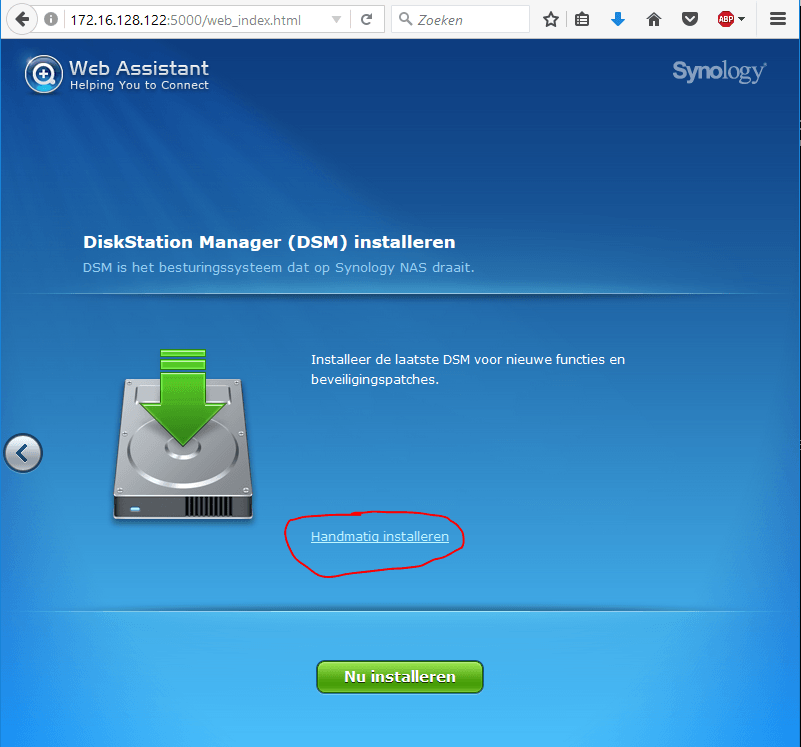Open the Adblock Plus dropdown arrow
Viewport: 801px width, 747px height.
point(742,19)
